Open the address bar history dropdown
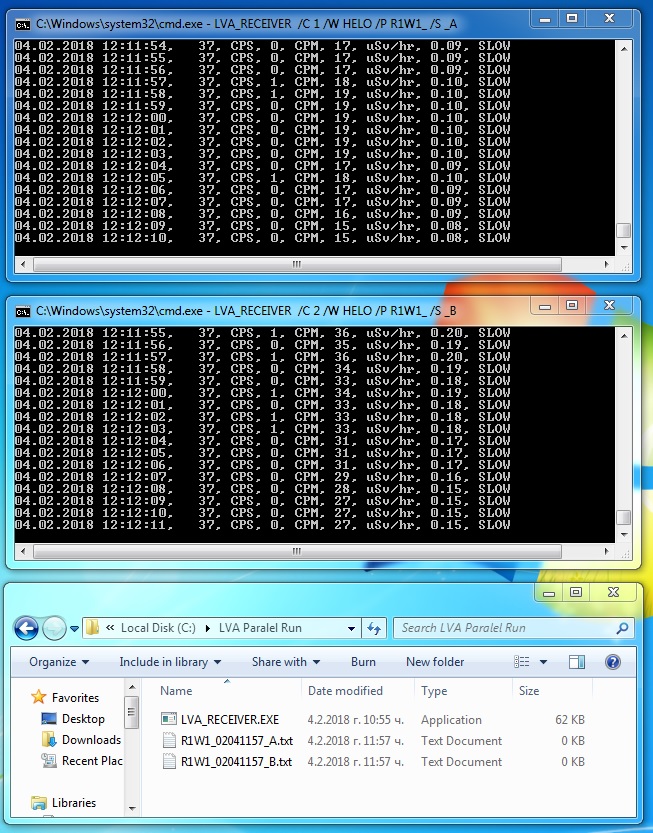 [x=351, y=628]
